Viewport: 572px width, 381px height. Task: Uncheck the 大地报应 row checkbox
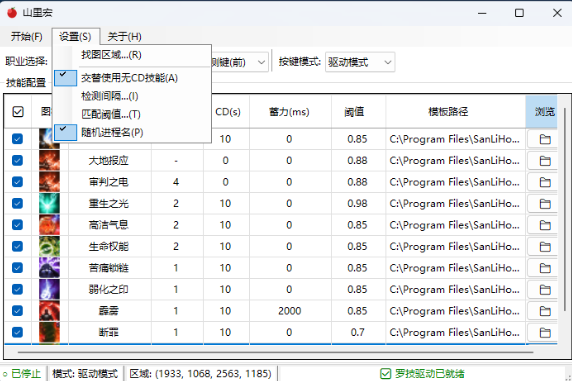(18, 161)
